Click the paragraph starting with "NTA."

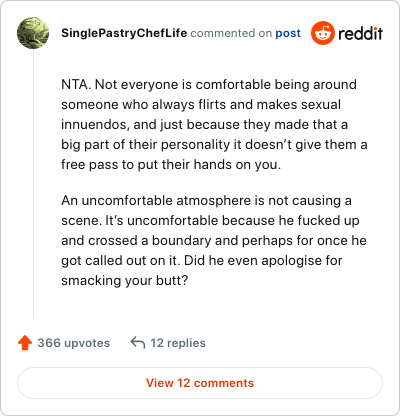214,124
